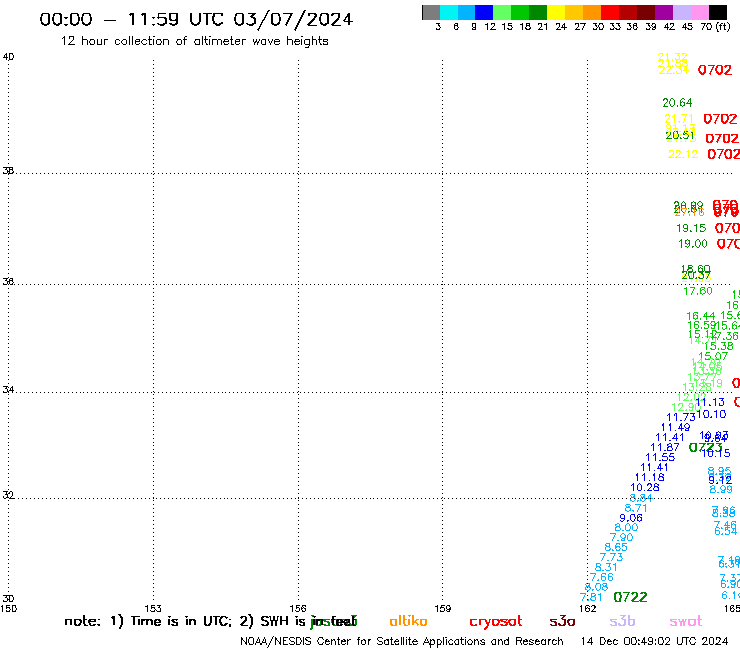Click the wave height value '19.15'
This screenshot has width=740, height=650.
[x=691, y=228]
